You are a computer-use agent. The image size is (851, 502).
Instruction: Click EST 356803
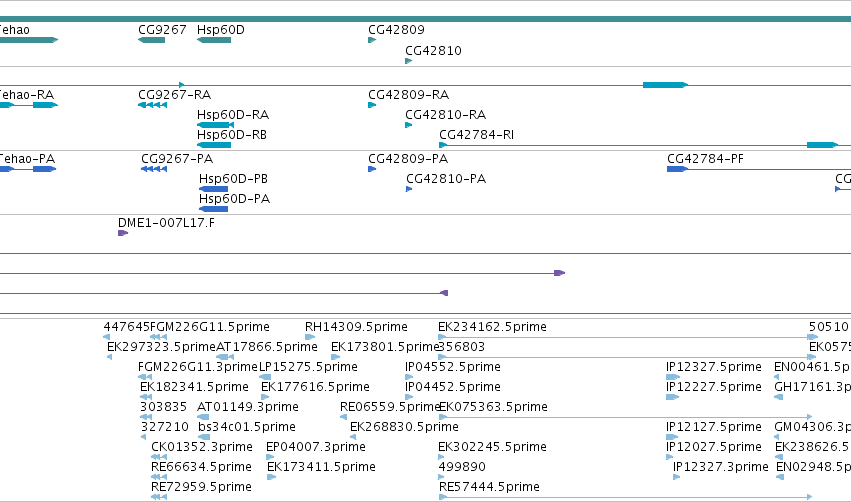(461, 347)
